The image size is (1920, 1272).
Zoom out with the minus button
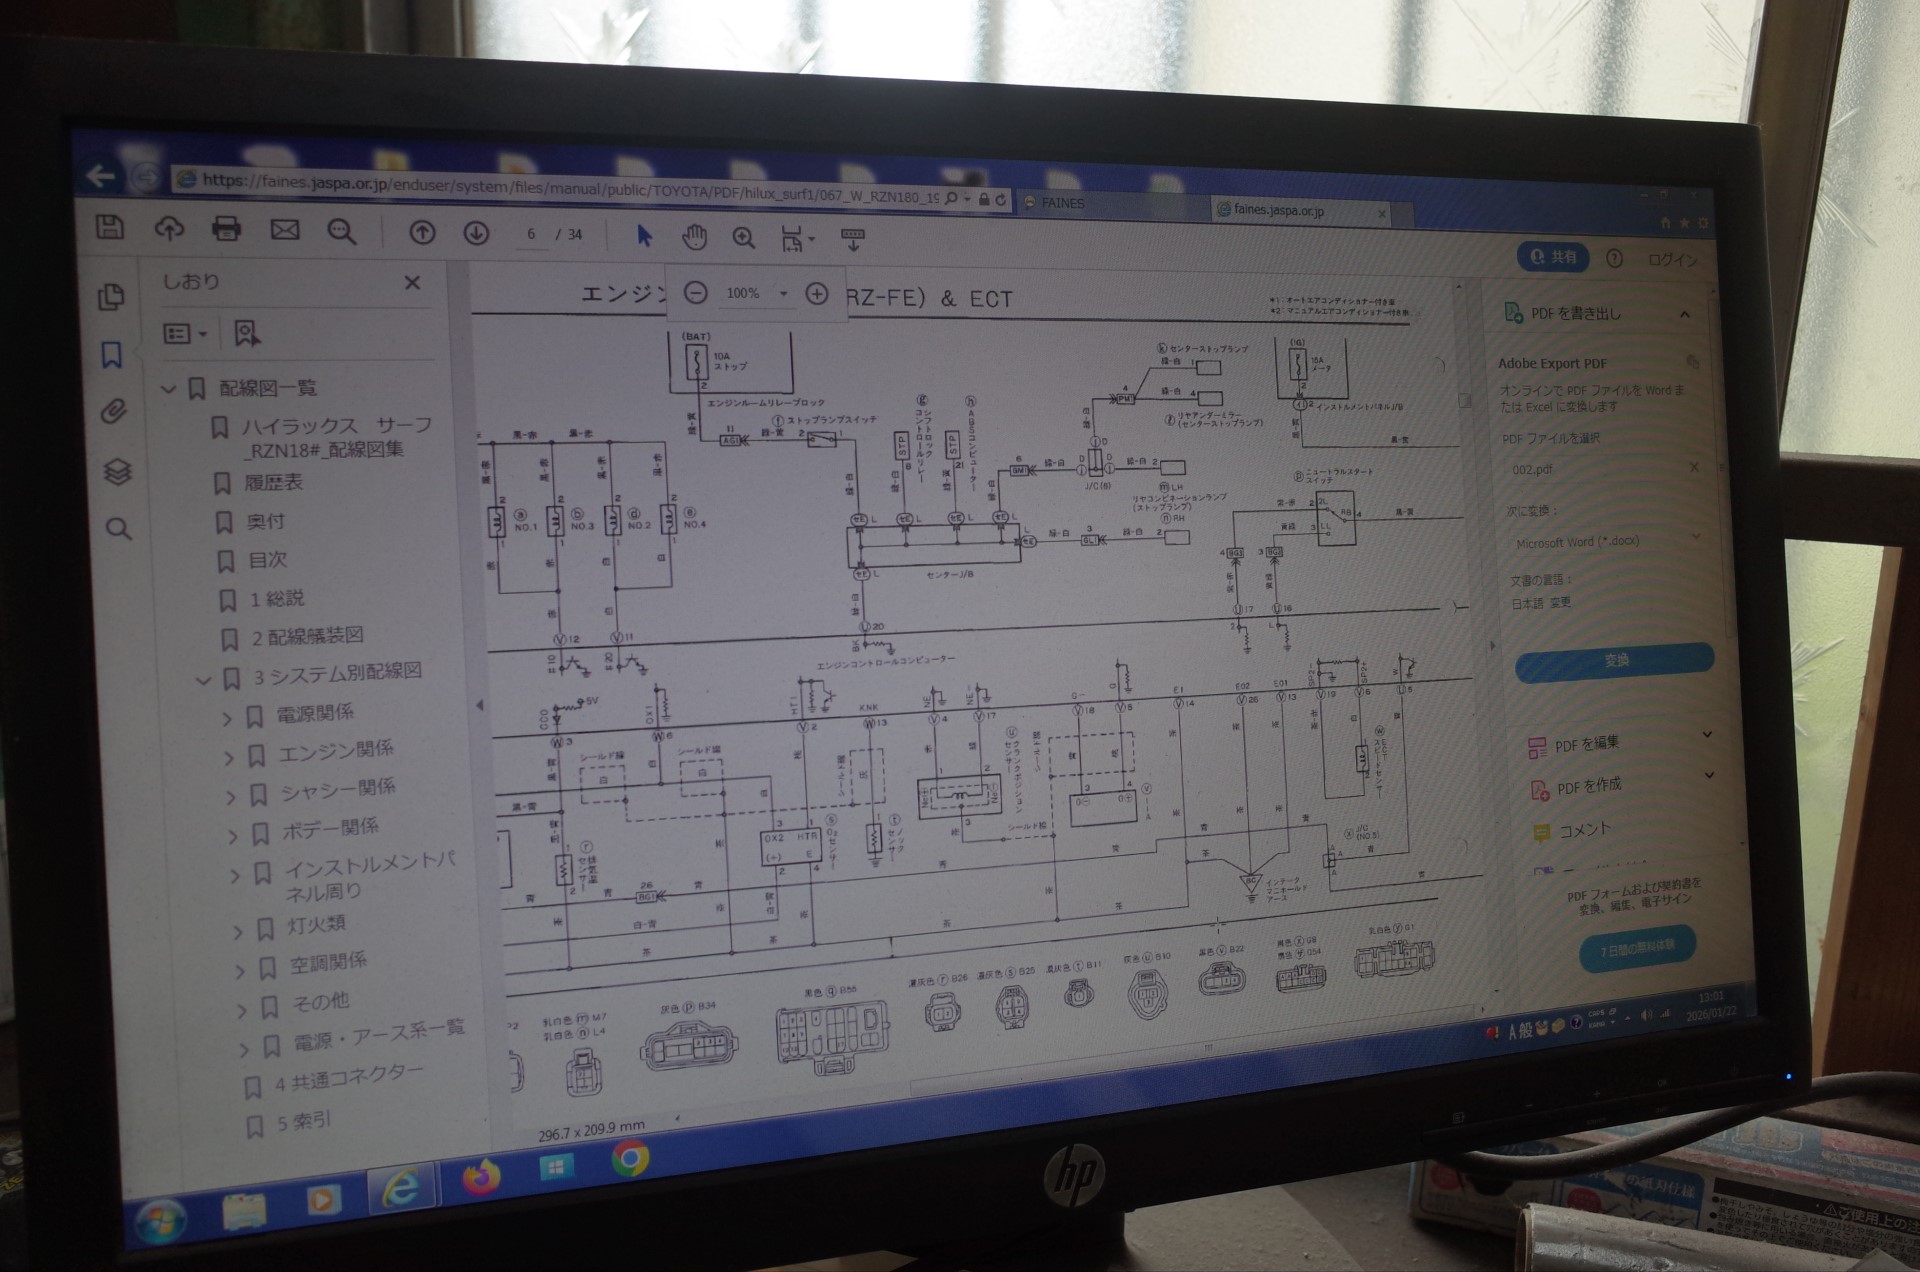pos(696,292)
